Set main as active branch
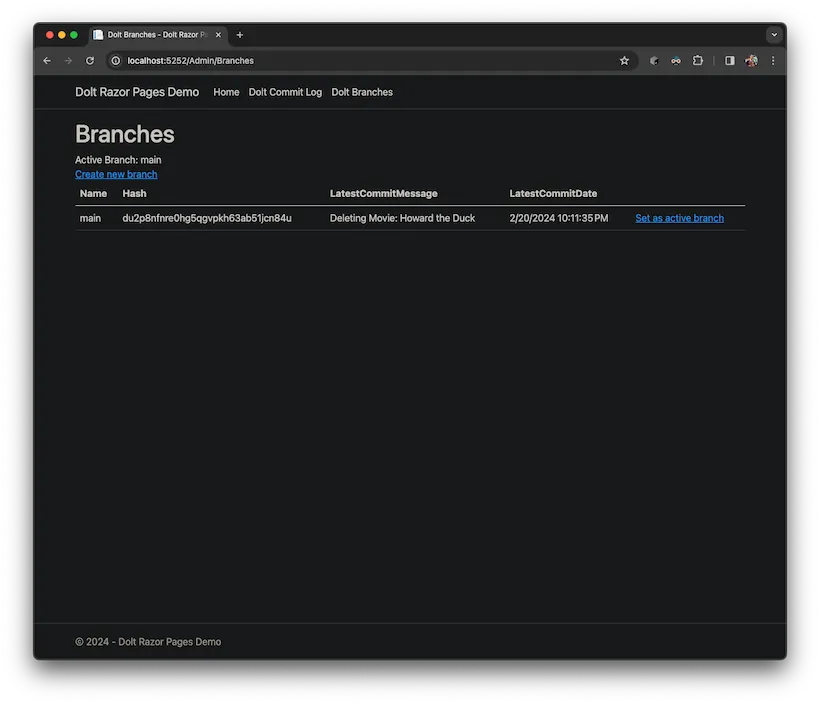820x704 pixels. click(679, 217)
